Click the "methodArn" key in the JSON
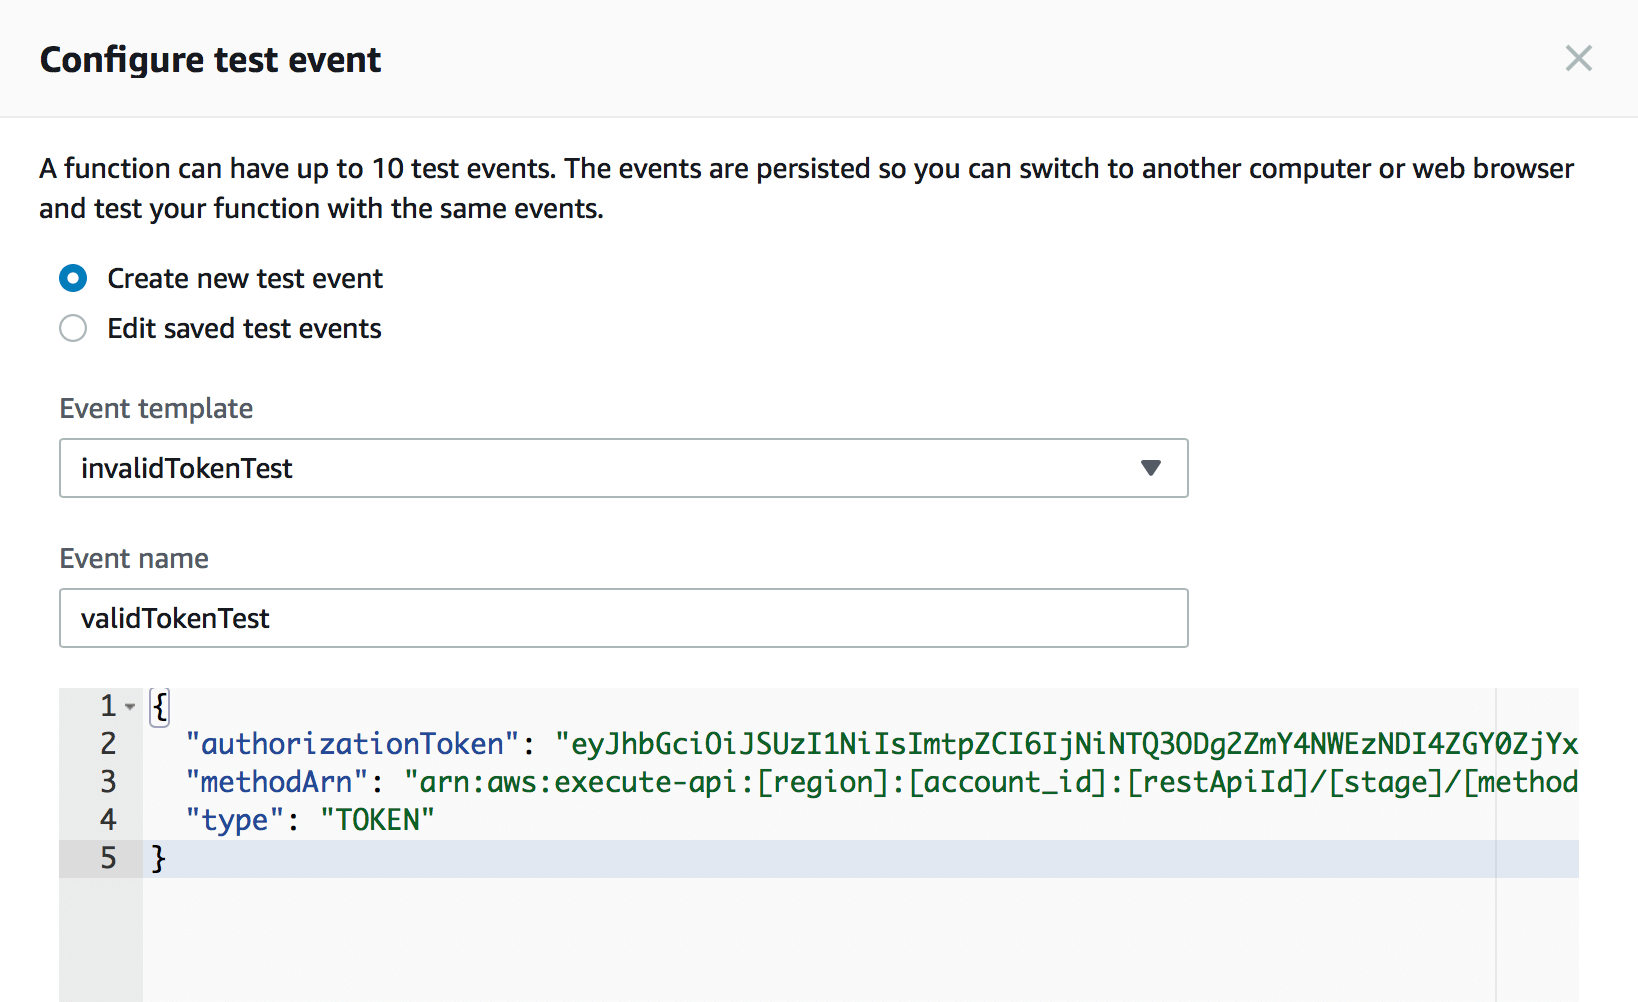This screenshot has height=1002, width=1638. [276, 782]
